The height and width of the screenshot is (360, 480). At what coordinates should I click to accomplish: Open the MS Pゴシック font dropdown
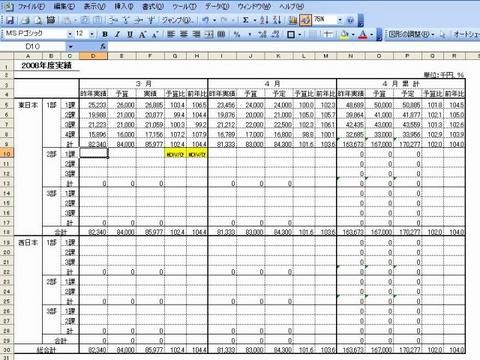coord(70,34)
